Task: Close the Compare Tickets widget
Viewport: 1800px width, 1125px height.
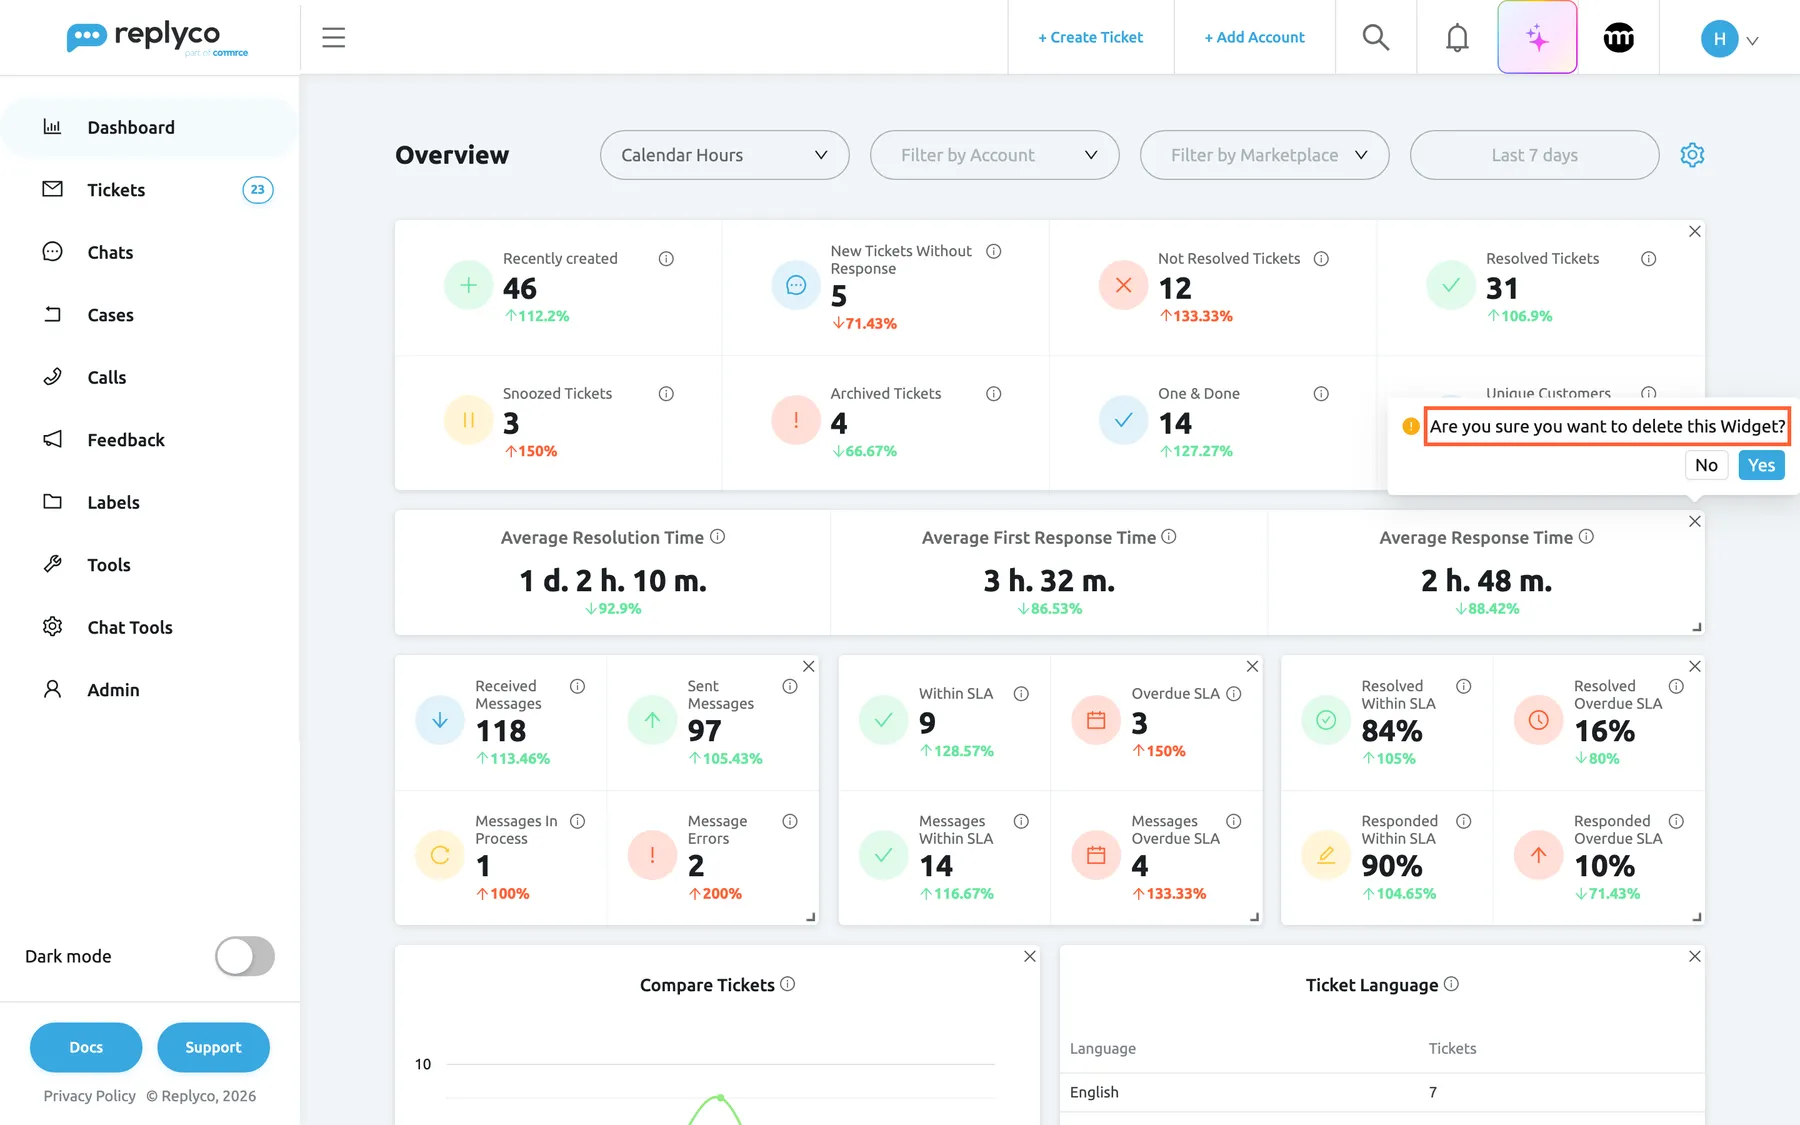Action: click(1030, 957)
